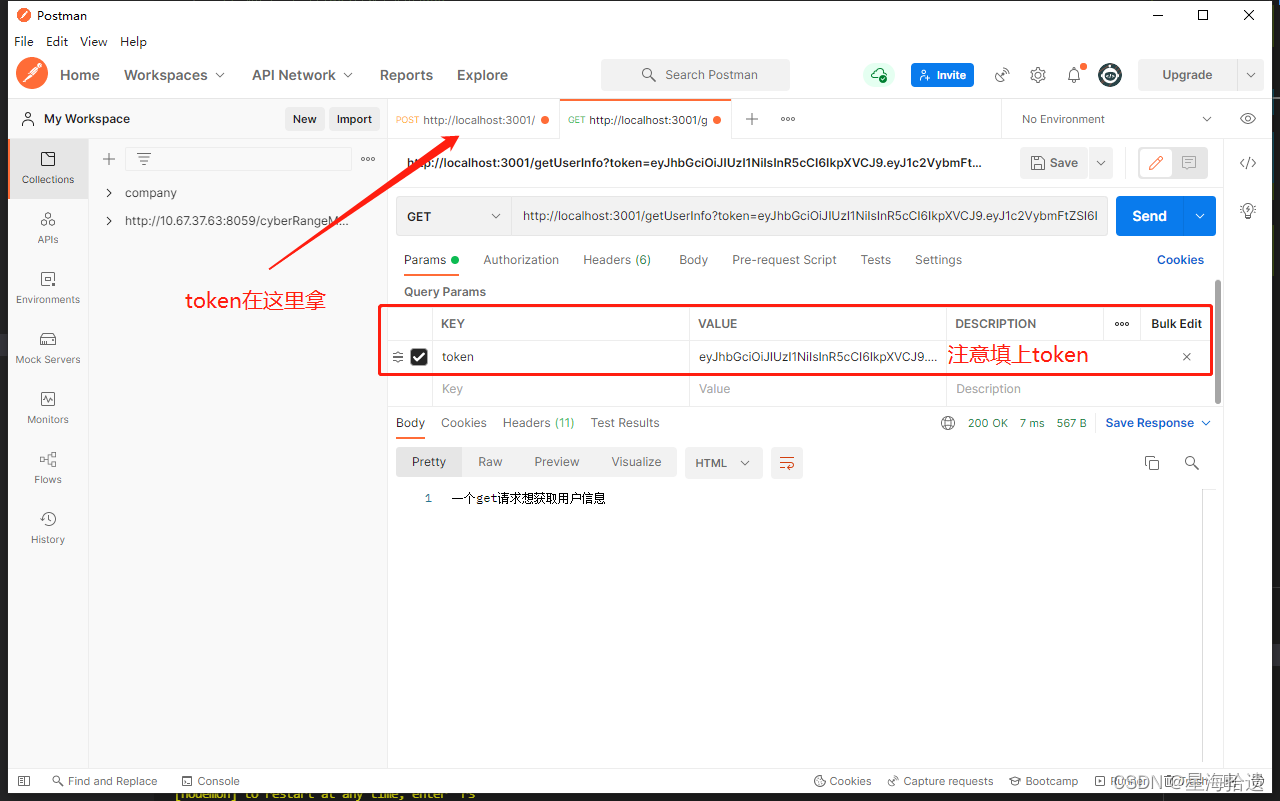The width and height of the screenshot is (1280, 801).
Task: Open the HTML response format dropdown
Action: (x=723, y=463)
